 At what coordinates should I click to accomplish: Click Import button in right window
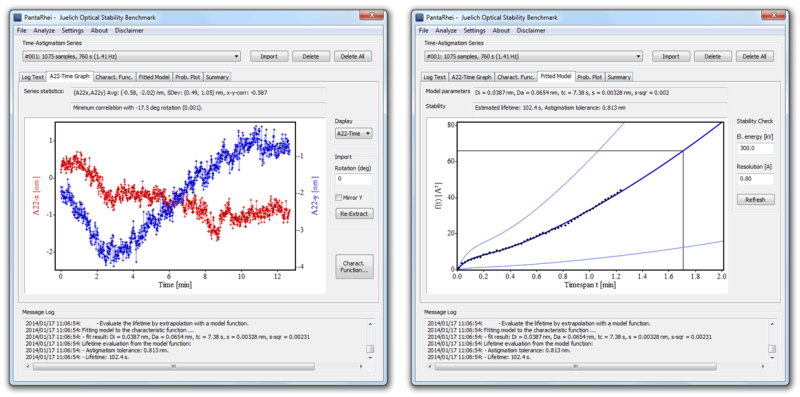(671, 56)
